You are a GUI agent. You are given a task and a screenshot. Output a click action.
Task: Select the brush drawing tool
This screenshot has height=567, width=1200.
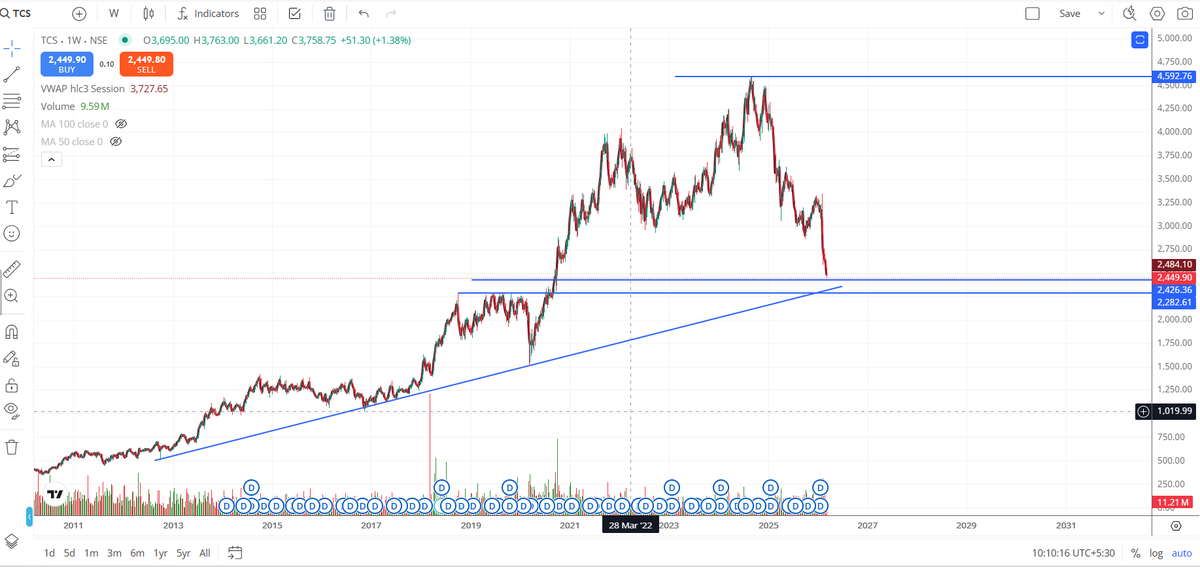pyautogui.click(x=12, y=181)
